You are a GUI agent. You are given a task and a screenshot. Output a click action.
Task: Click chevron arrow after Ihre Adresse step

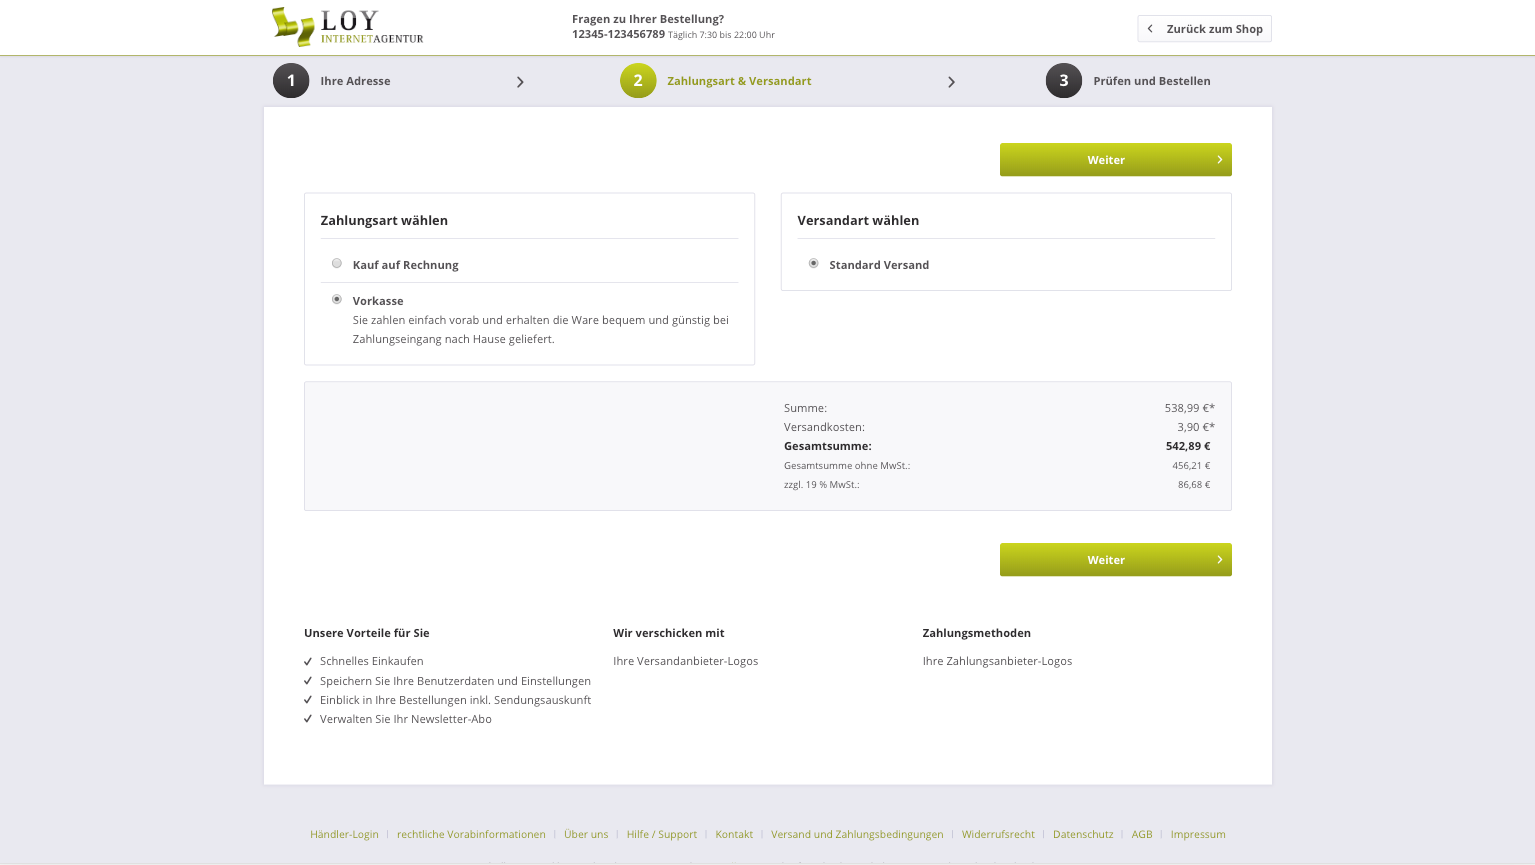[520, 82]
